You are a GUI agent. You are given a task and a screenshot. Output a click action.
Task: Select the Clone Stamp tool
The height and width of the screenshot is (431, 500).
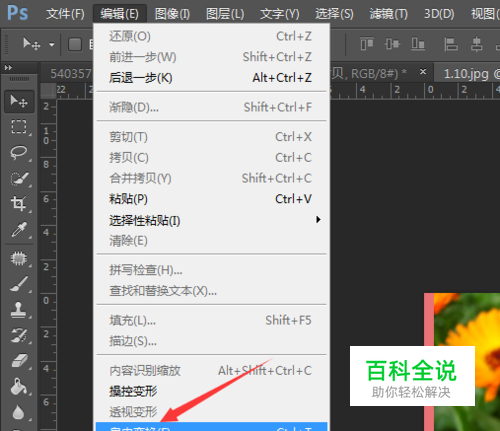tap(19, 310)
